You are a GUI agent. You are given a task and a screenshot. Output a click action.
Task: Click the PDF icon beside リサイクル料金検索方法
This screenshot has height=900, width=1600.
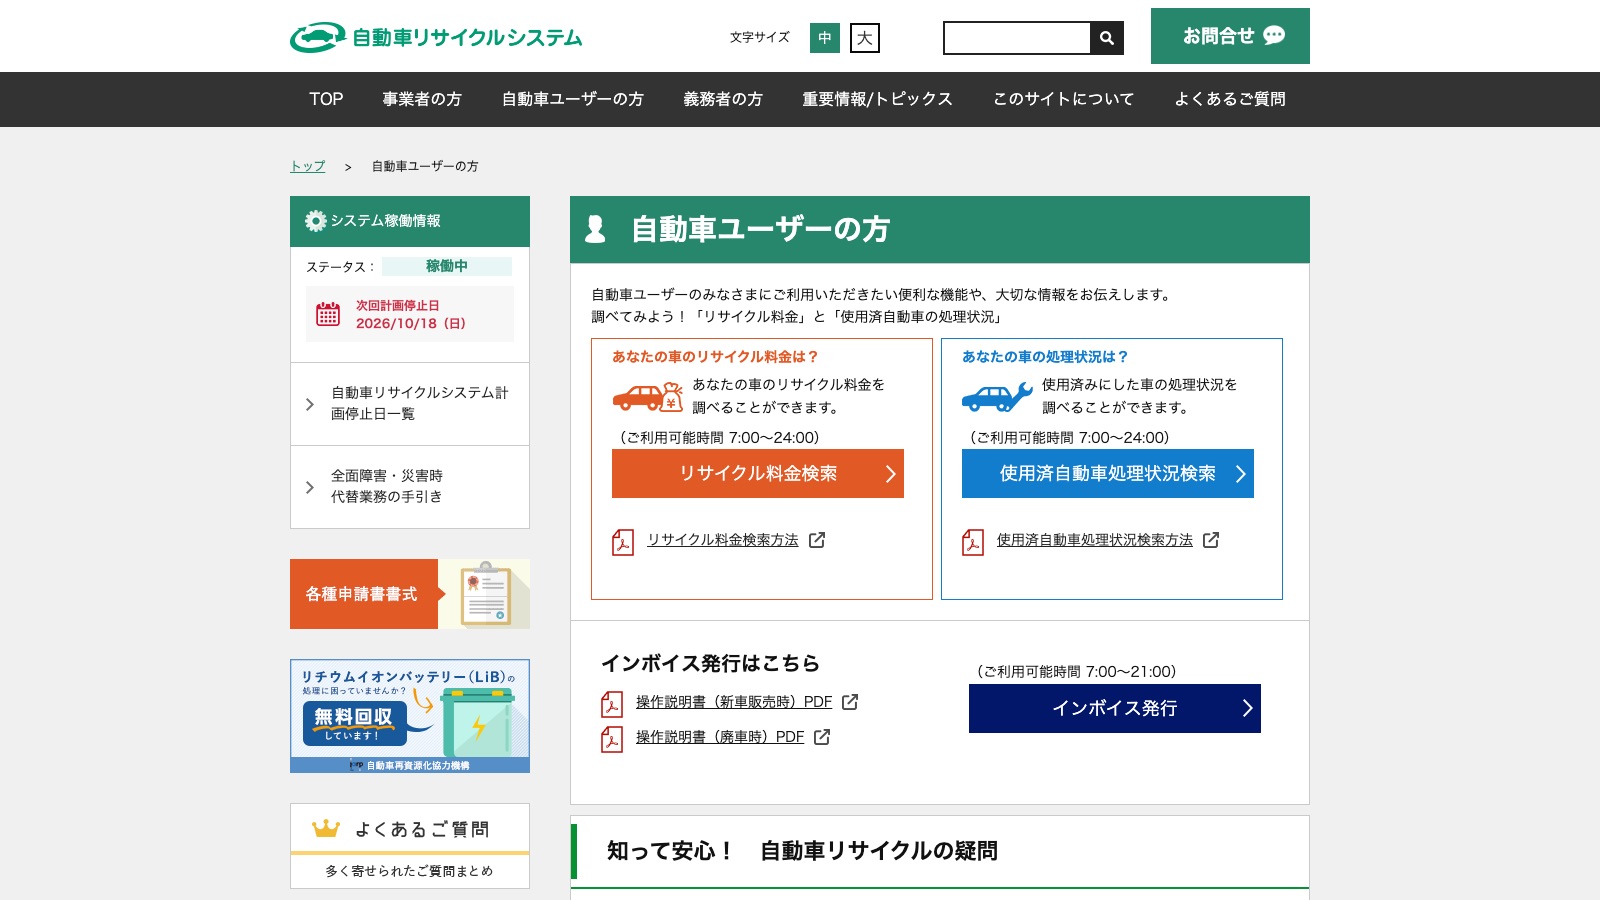click(623, 542)
